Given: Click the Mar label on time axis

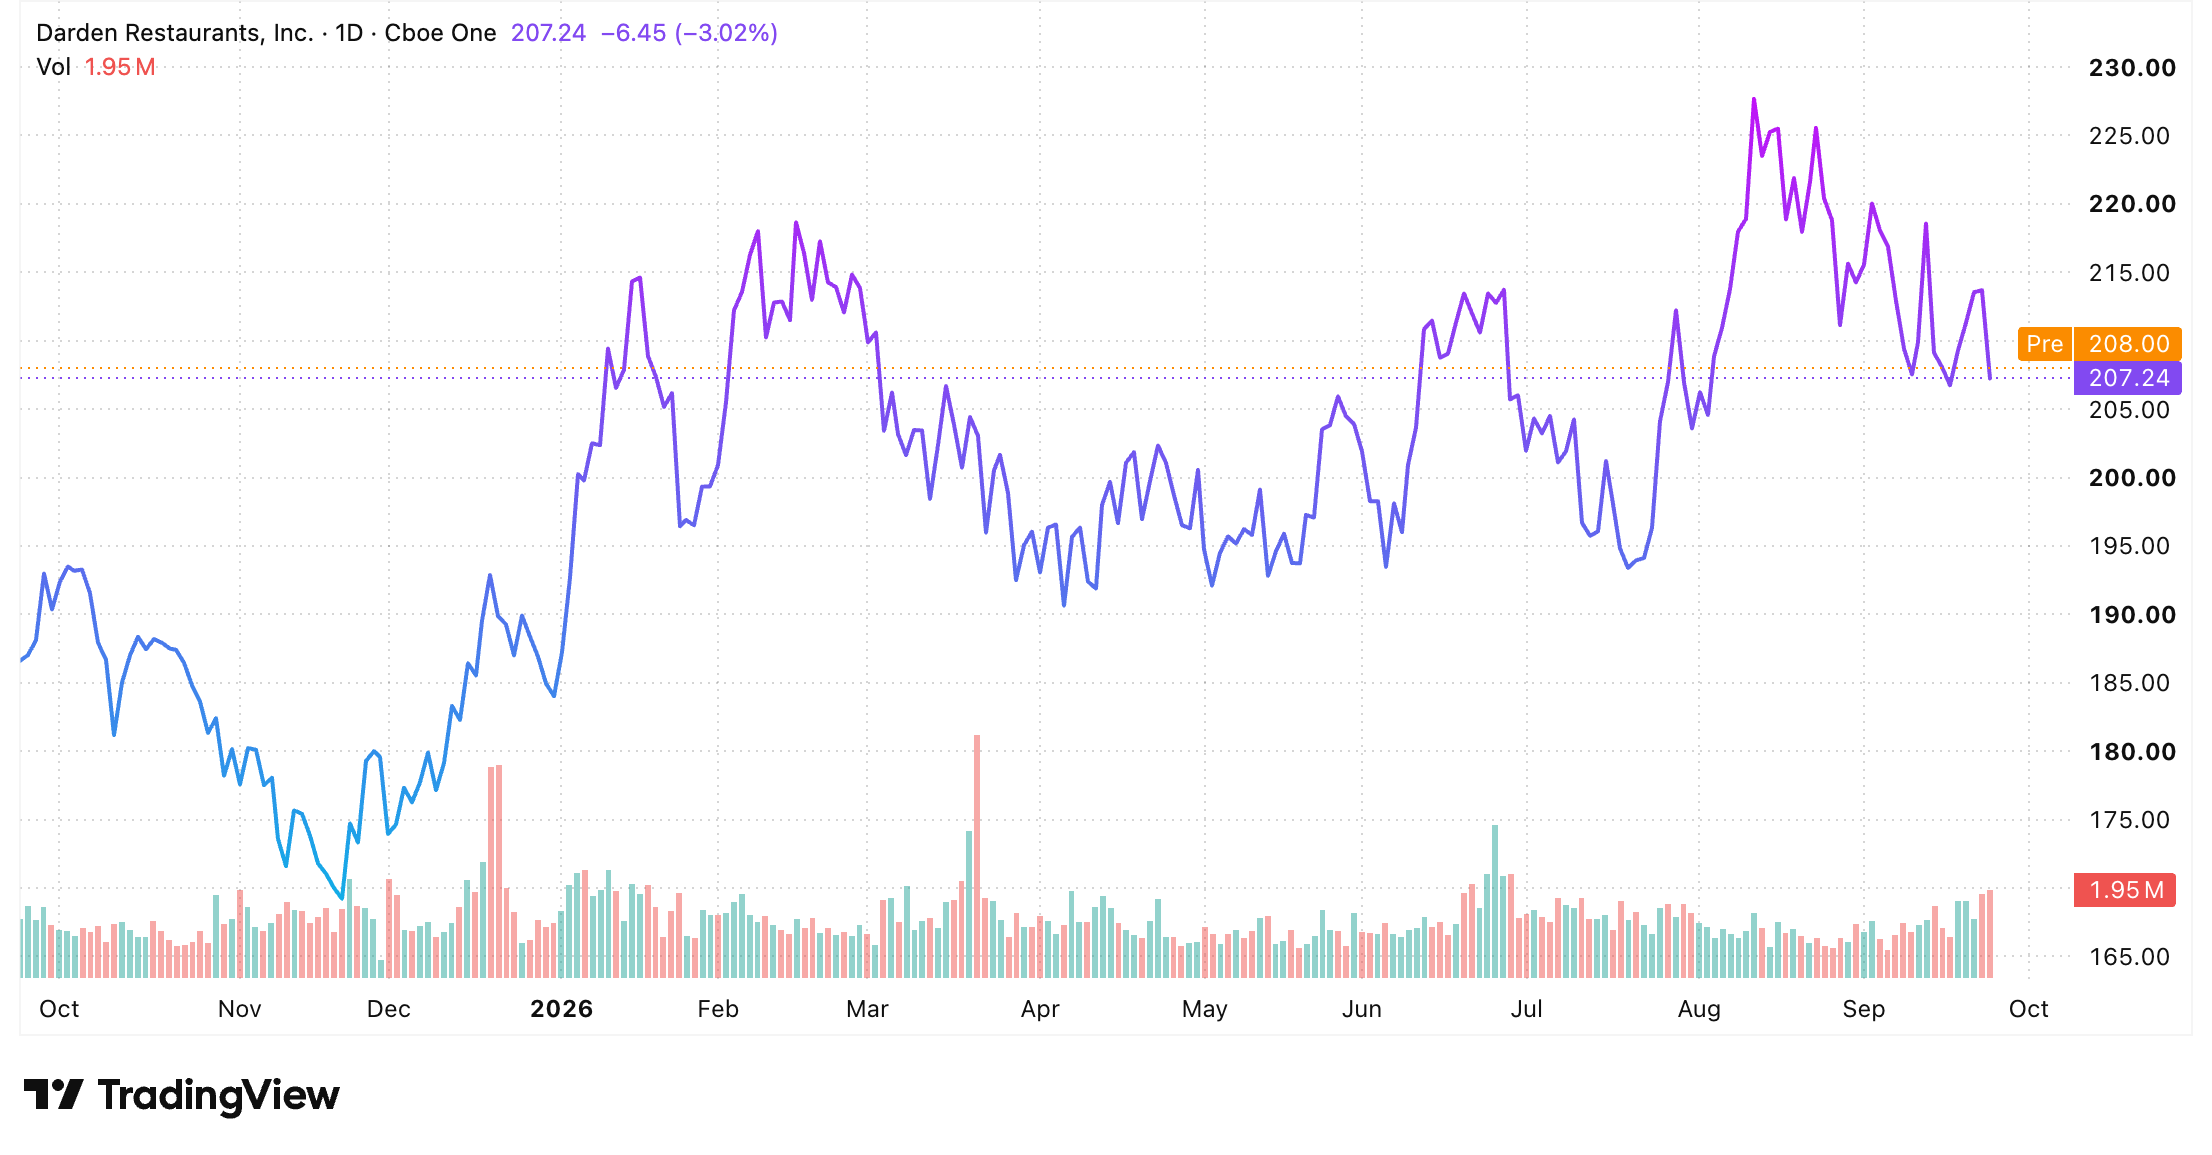Looking at the screenshot, I should tap(867, 1009).
